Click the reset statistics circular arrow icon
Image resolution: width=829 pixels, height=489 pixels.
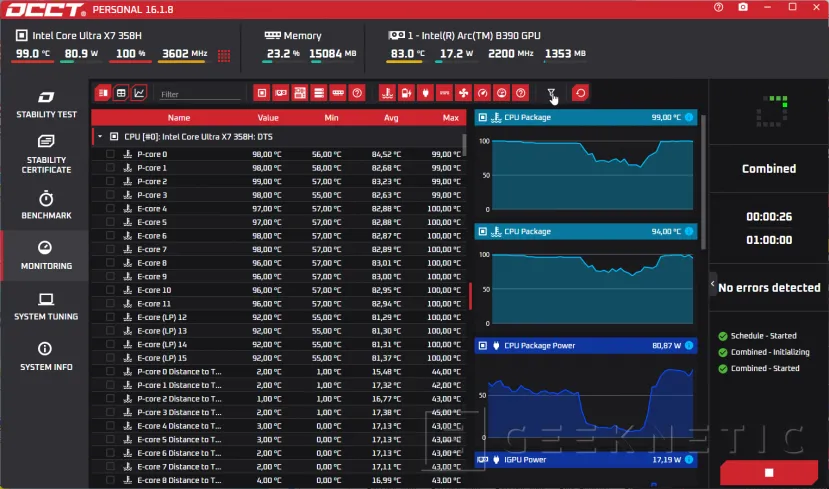[580, 93]
